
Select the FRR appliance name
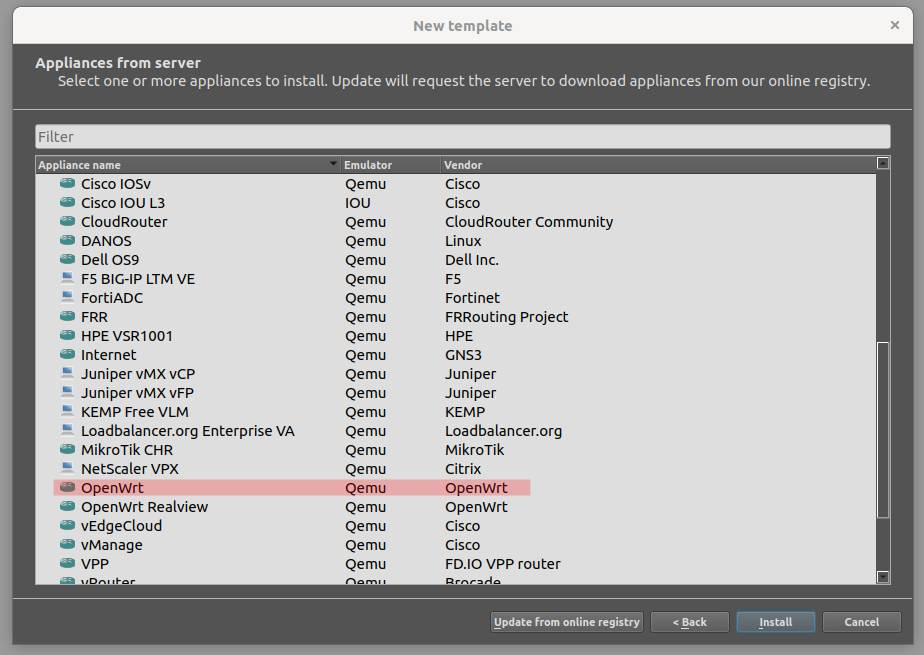[94, 316]
